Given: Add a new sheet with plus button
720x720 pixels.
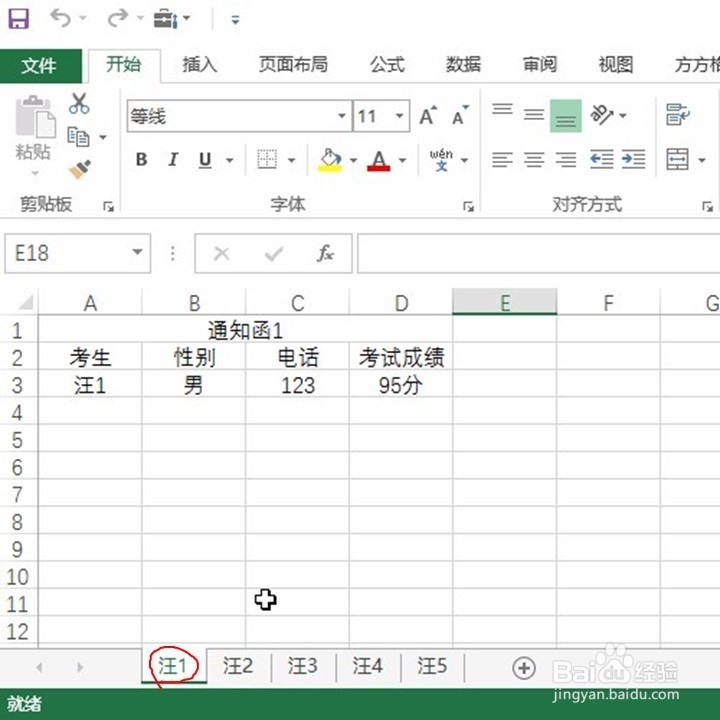Looking at the screenshot, I should pos(524,668).
